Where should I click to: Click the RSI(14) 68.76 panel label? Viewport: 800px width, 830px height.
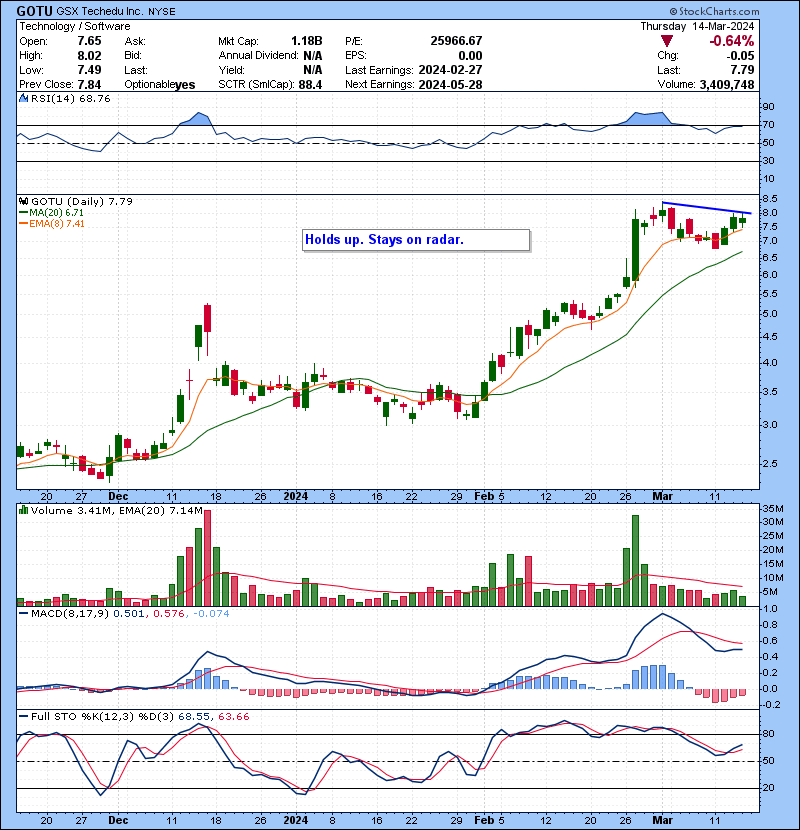coord(70,98)
